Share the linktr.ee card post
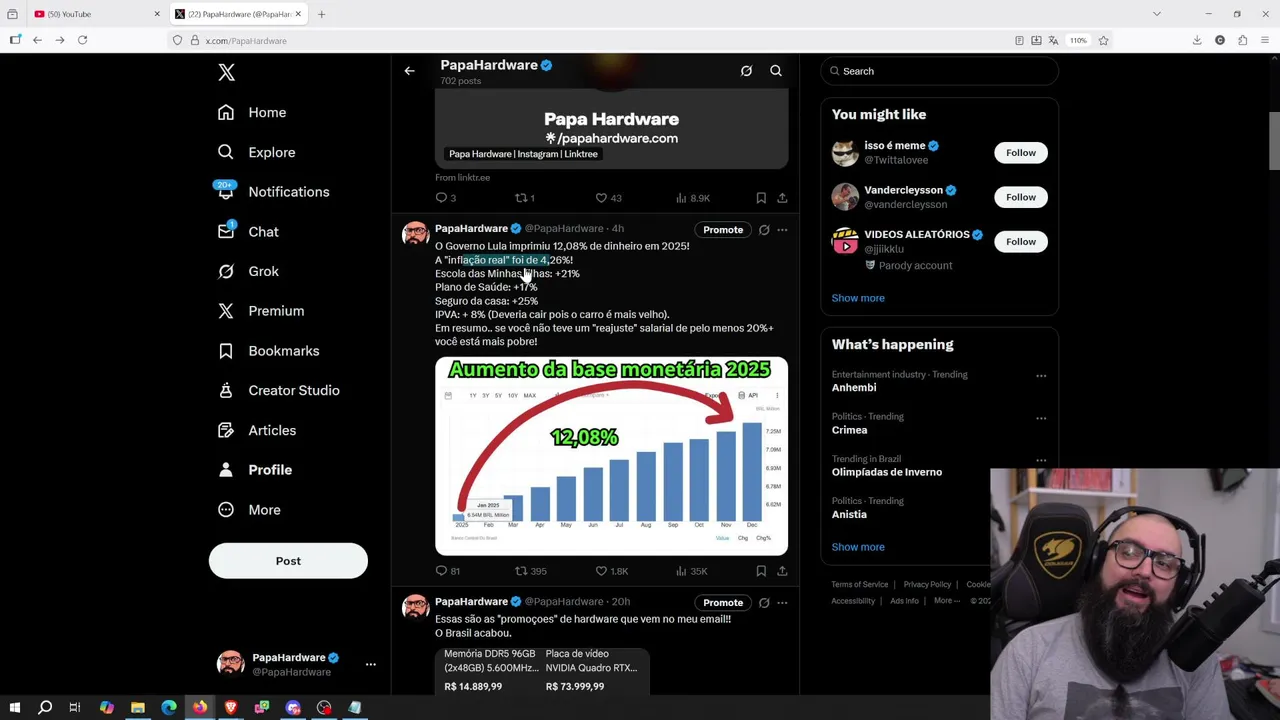The image size is (1280, 720). click(x=782, y=198)
